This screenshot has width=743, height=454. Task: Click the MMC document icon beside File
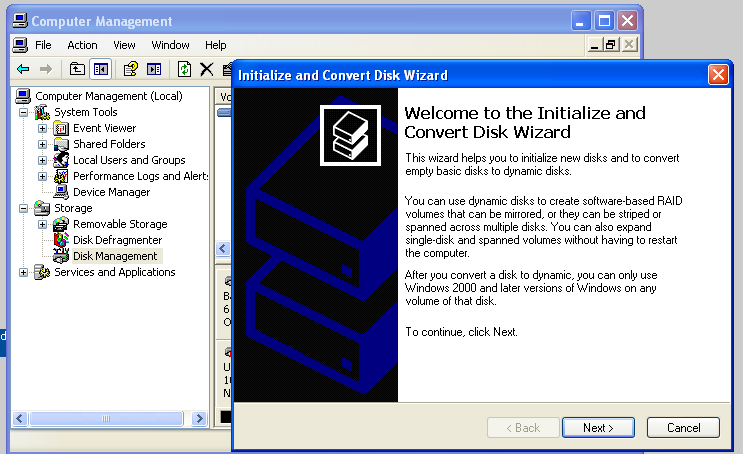pos(20,45)
